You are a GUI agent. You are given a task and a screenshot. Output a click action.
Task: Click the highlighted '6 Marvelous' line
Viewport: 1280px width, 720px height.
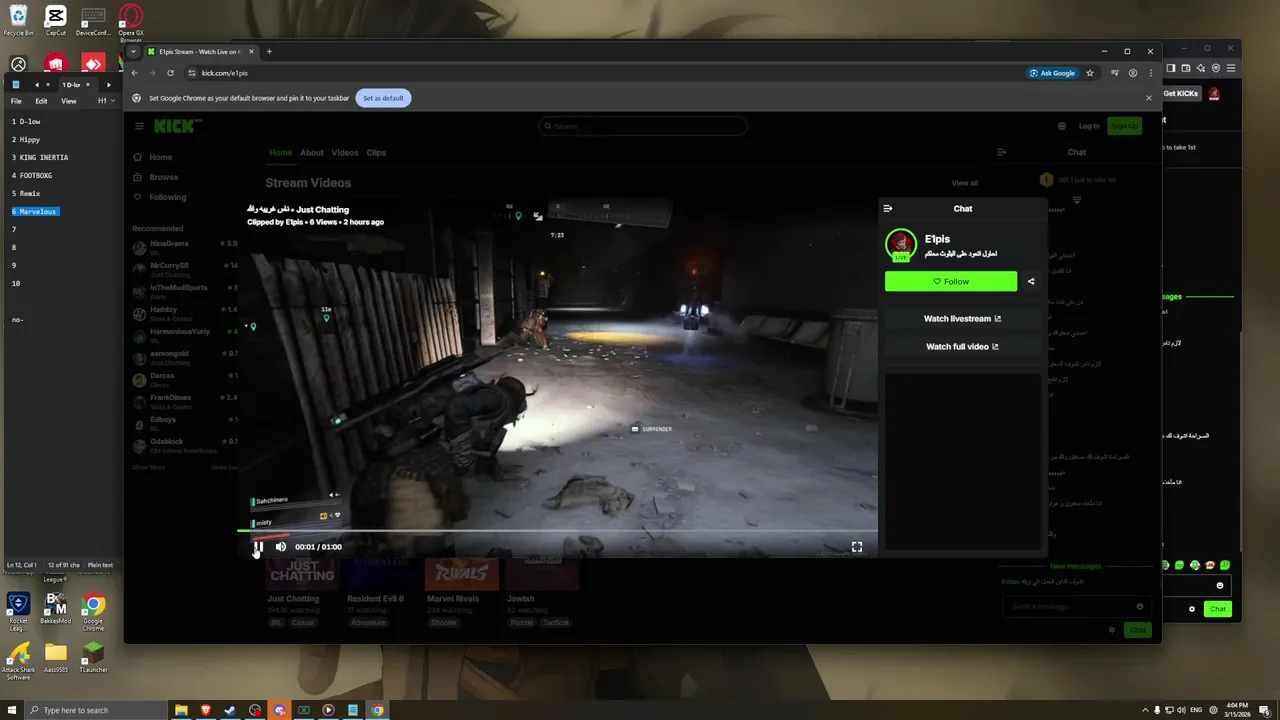click(35, 212)
